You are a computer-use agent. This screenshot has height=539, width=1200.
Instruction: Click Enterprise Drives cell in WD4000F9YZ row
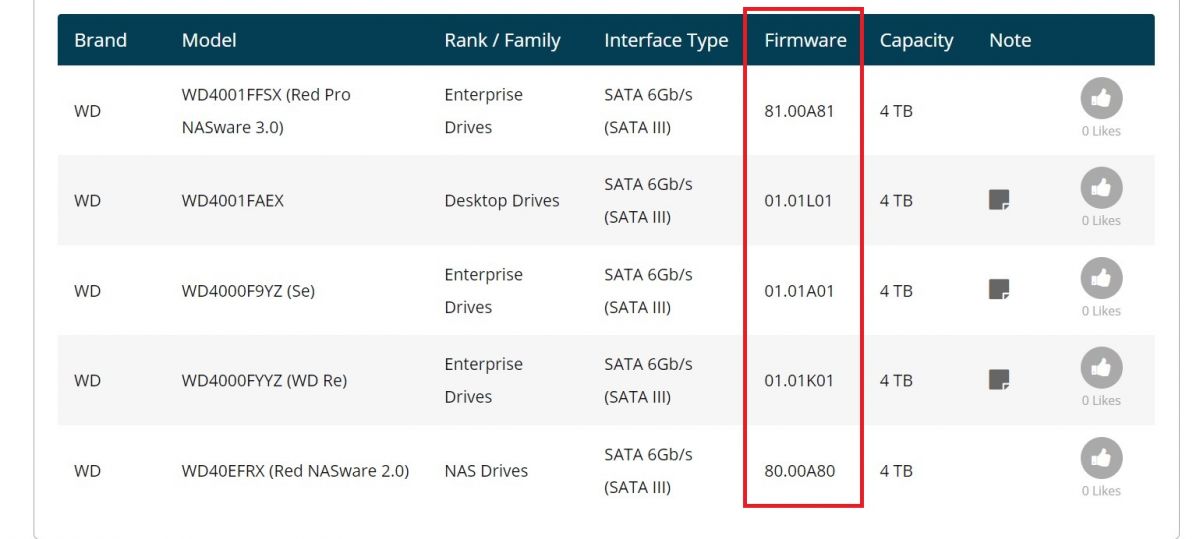(x=484, y=291)
